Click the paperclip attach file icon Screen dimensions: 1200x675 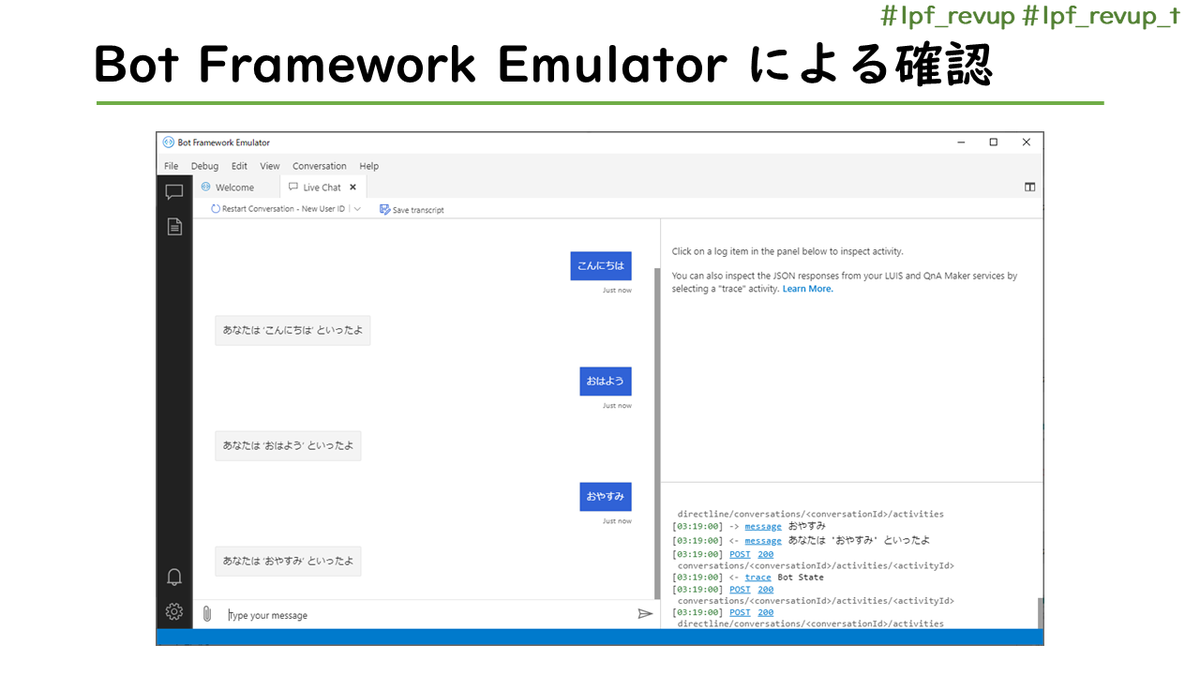click(x=207, y=614)
